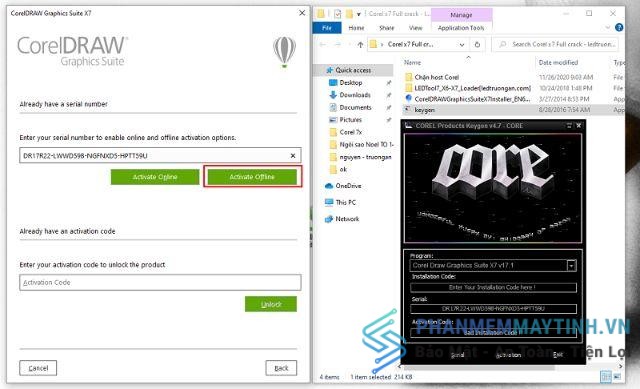Click the Ngôi sao Noel folder in navigation pane
This screenshot has width=640, height=389.
(362, 144)
